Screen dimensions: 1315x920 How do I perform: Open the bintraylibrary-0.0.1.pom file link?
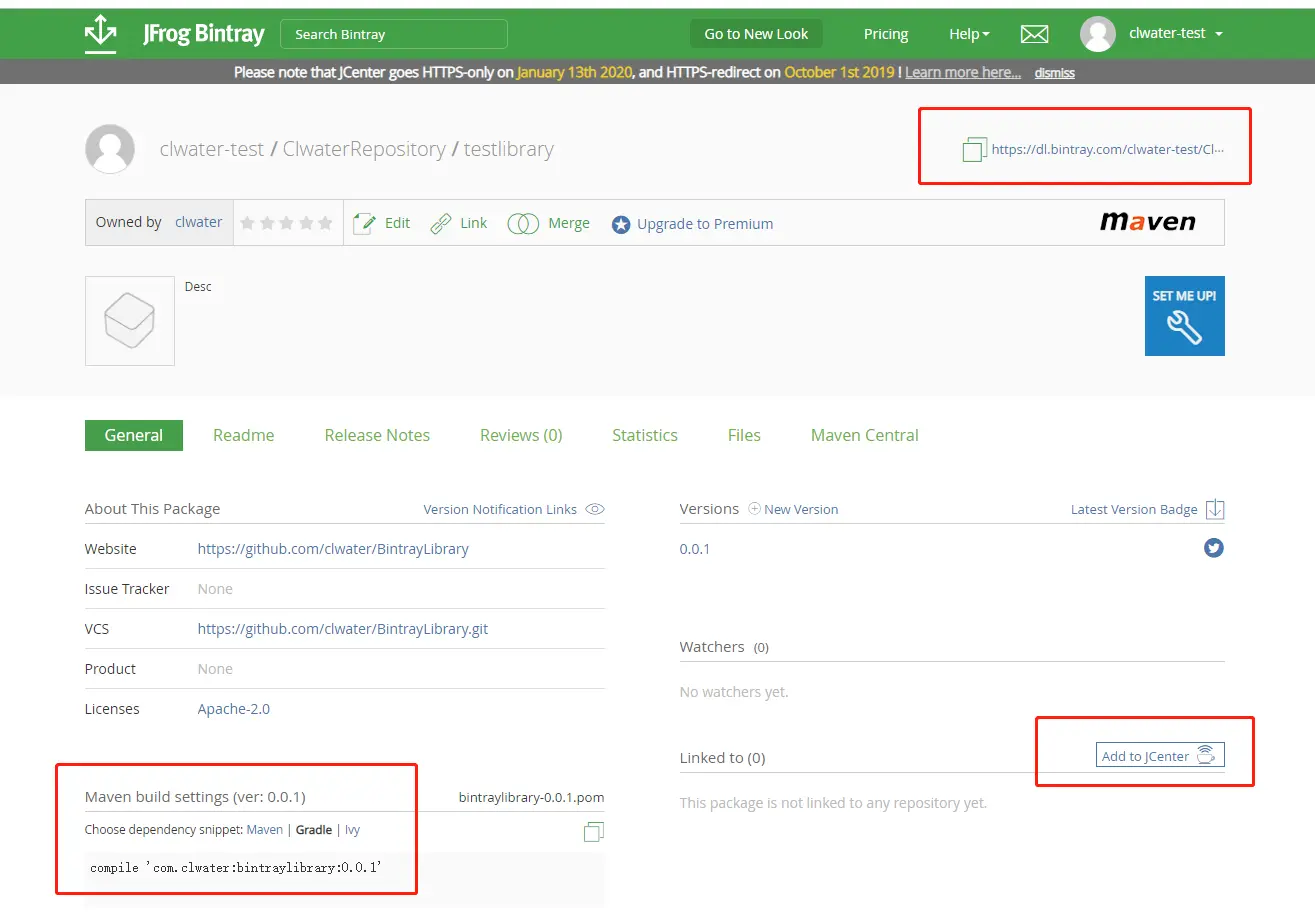tap(532, 797)
